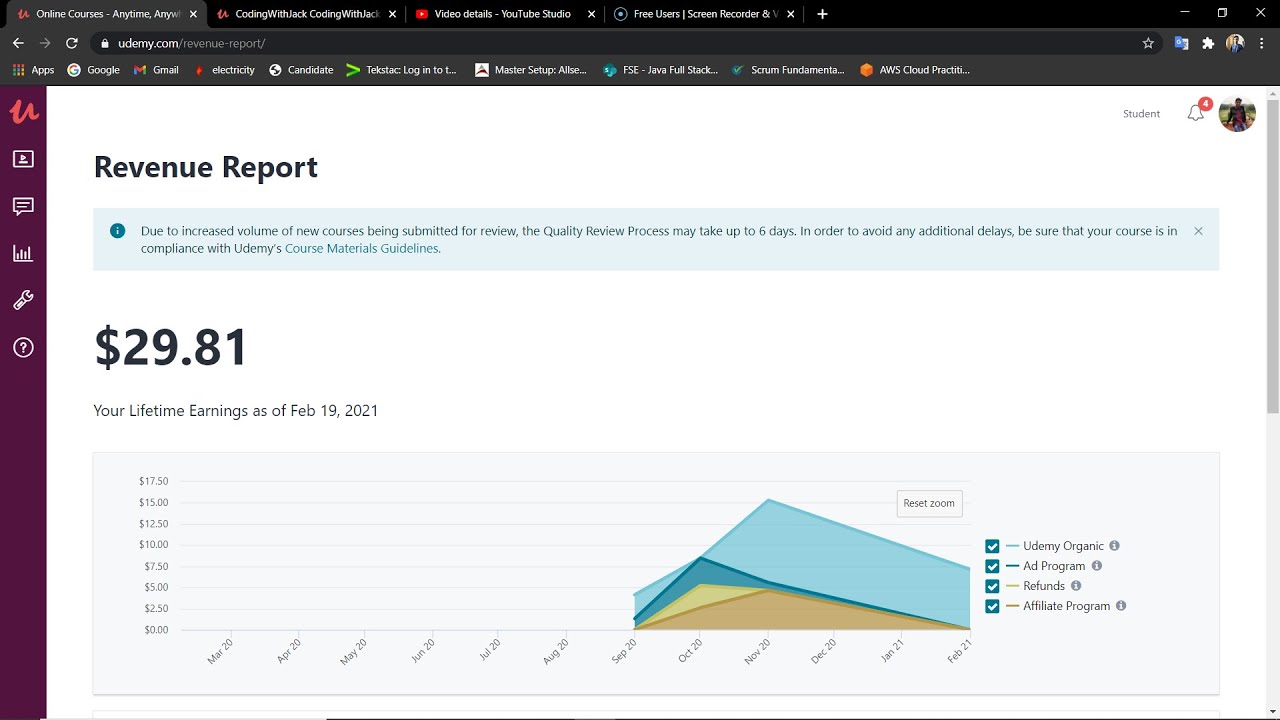Click the info icon in the notice banner
Image resolution: width=1280 pixels, height=720 pixels.
pyautogui.click(x=117, y=231)
